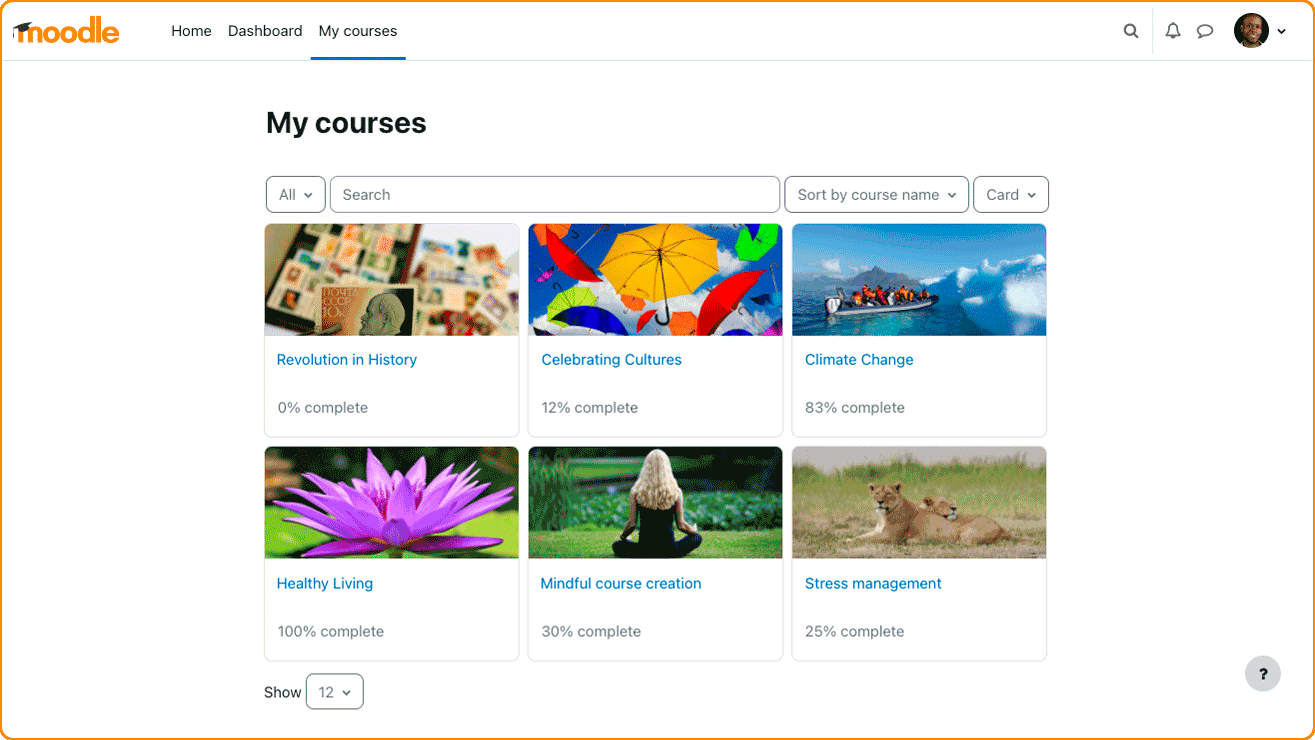Click the Mindful course creation meditation image
The width and height of the screenshot is (1315, 740).
point(655,502)
